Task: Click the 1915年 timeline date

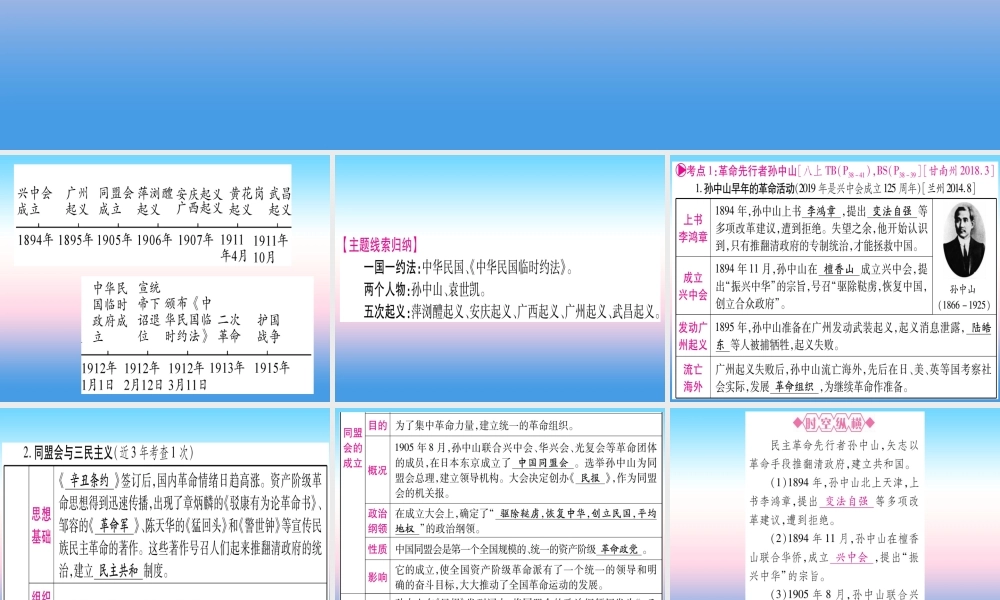Action: pos(272,368)
